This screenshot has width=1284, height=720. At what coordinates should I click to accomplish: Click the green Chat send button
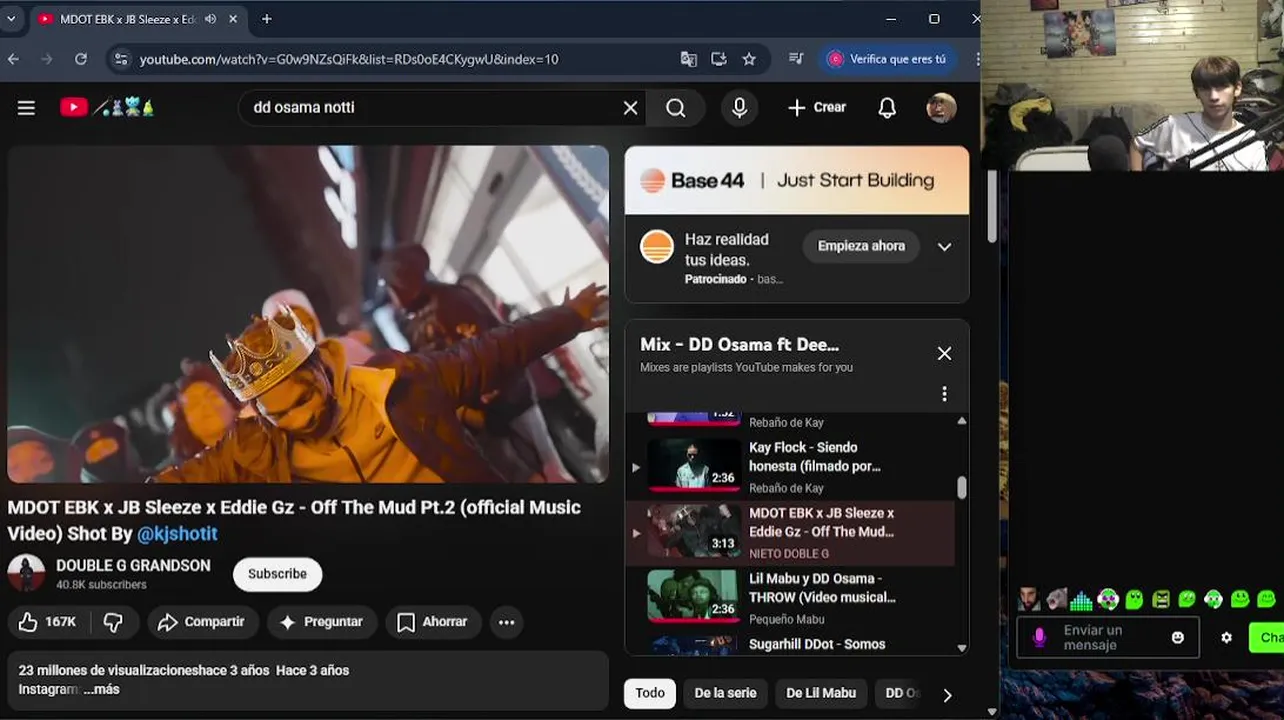[1268, 637]
